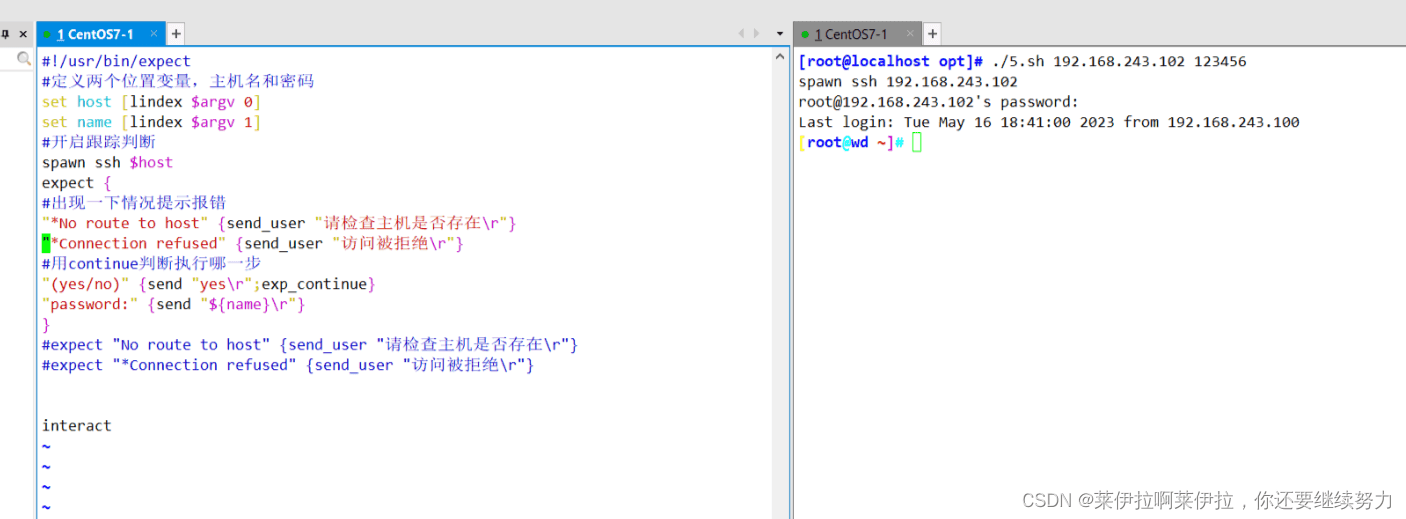Click the green status dot on the right tab
1406x519 pixels.
coord(805,35)
